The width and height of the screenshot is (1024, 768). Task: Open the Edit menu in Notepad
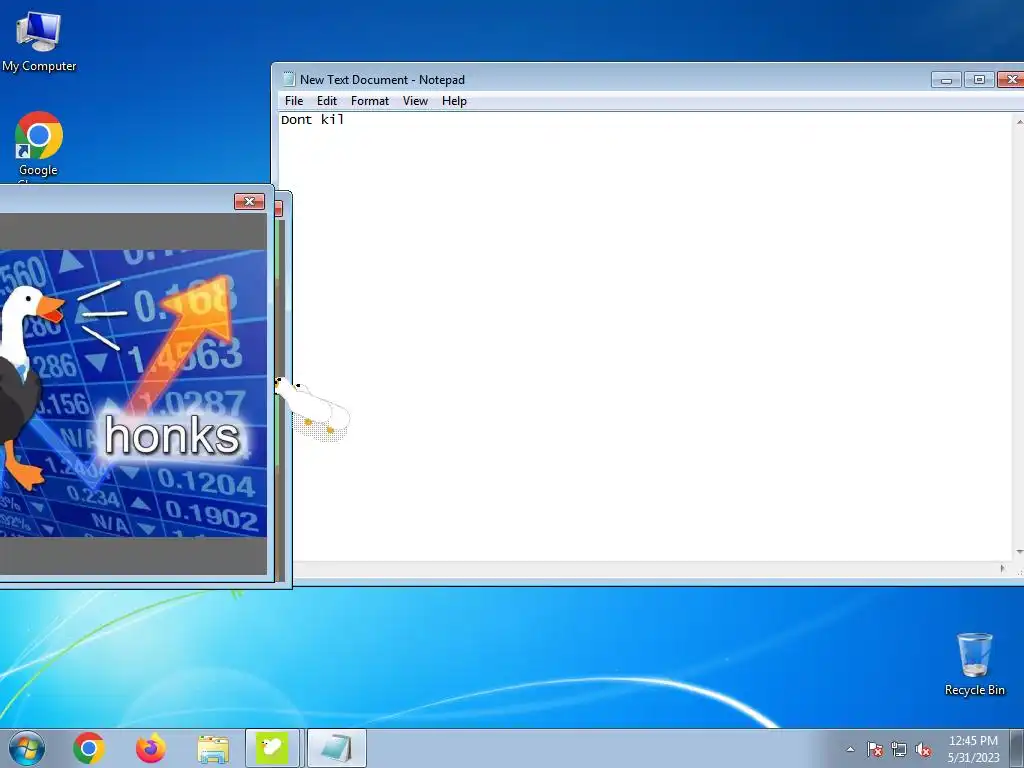pyautogui.click(x=327, y=101)
